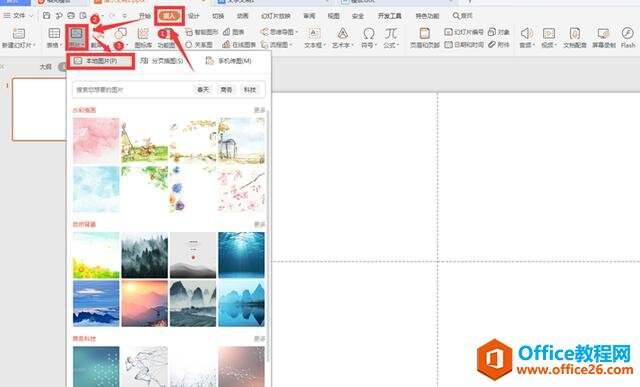Choose Phone Transfer (手机传图) option
Viewport: 640px width, 387px height.
pos(229,61)
